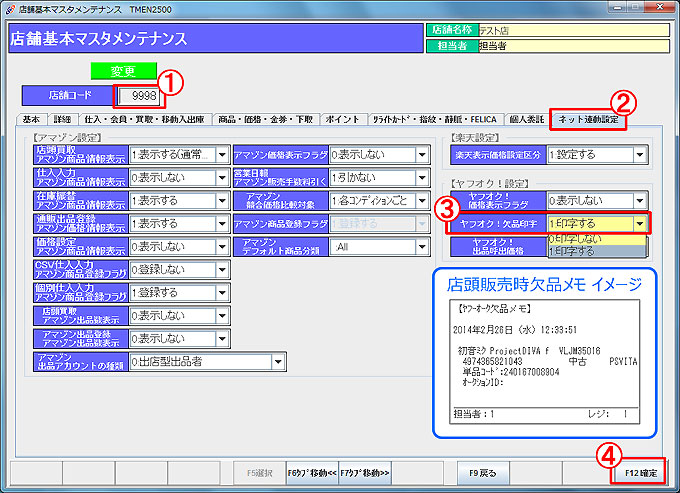Open the 個人委託 tab
The height and width of the screenshot is (493, 680).
tap(527, 120)
